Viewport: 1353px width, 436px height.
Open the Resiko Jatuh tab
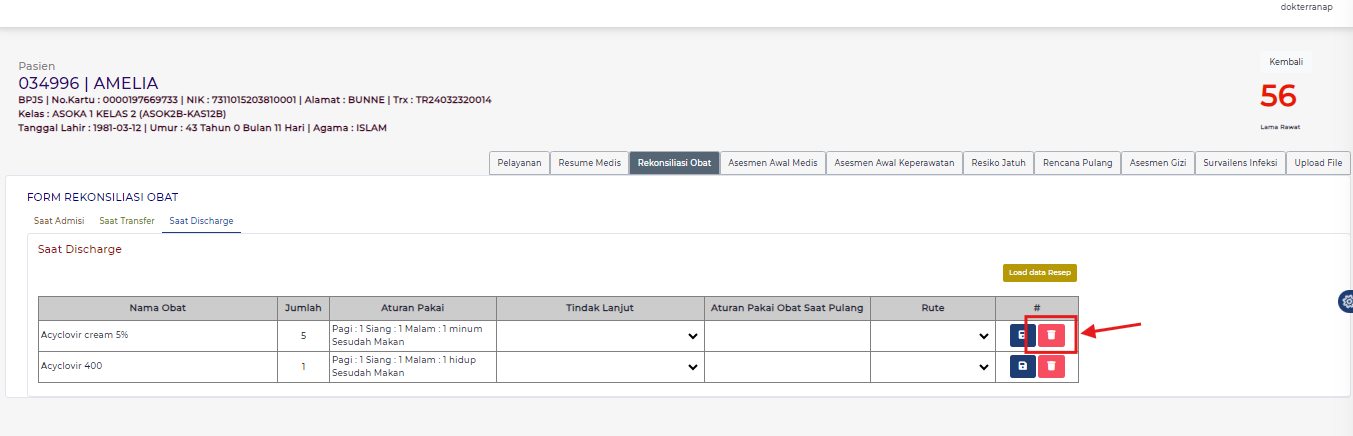tap(998, 163)
